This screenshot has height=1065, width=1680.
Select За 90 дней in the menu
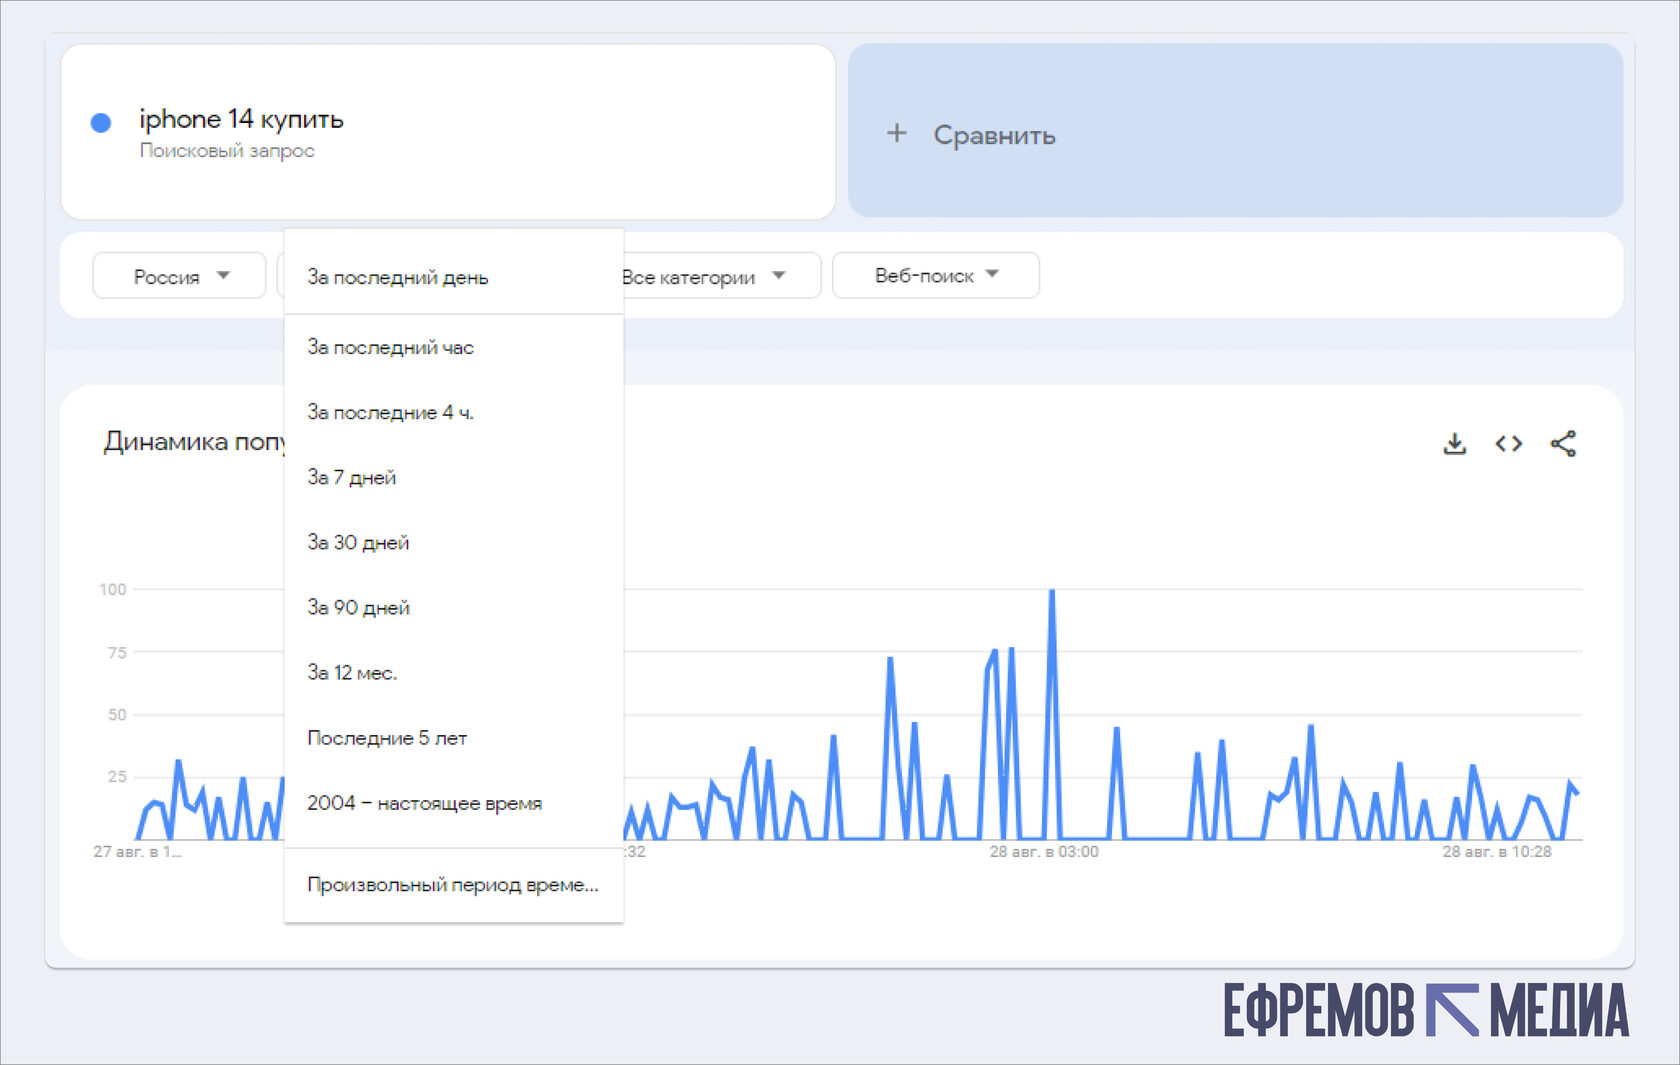(x=454, y=607)
